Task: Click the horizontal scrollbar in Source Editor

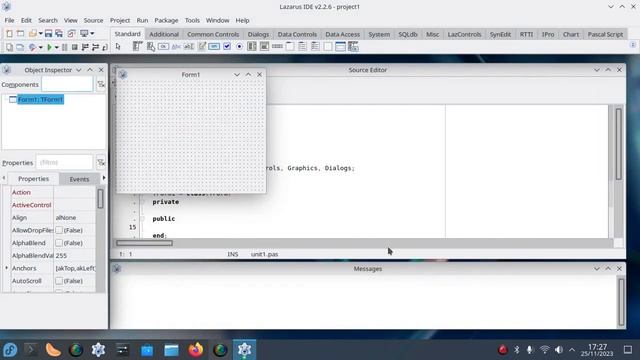Action: point(363,243)
